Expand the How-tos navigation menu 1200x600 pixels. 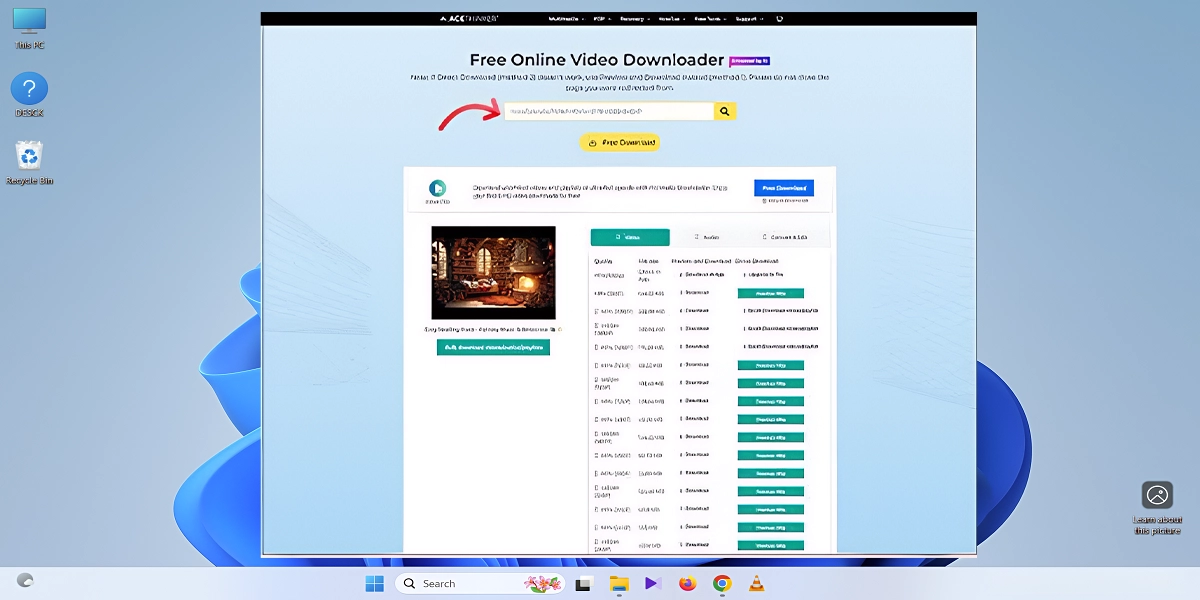pyautogui.click(x=671, y=18)
